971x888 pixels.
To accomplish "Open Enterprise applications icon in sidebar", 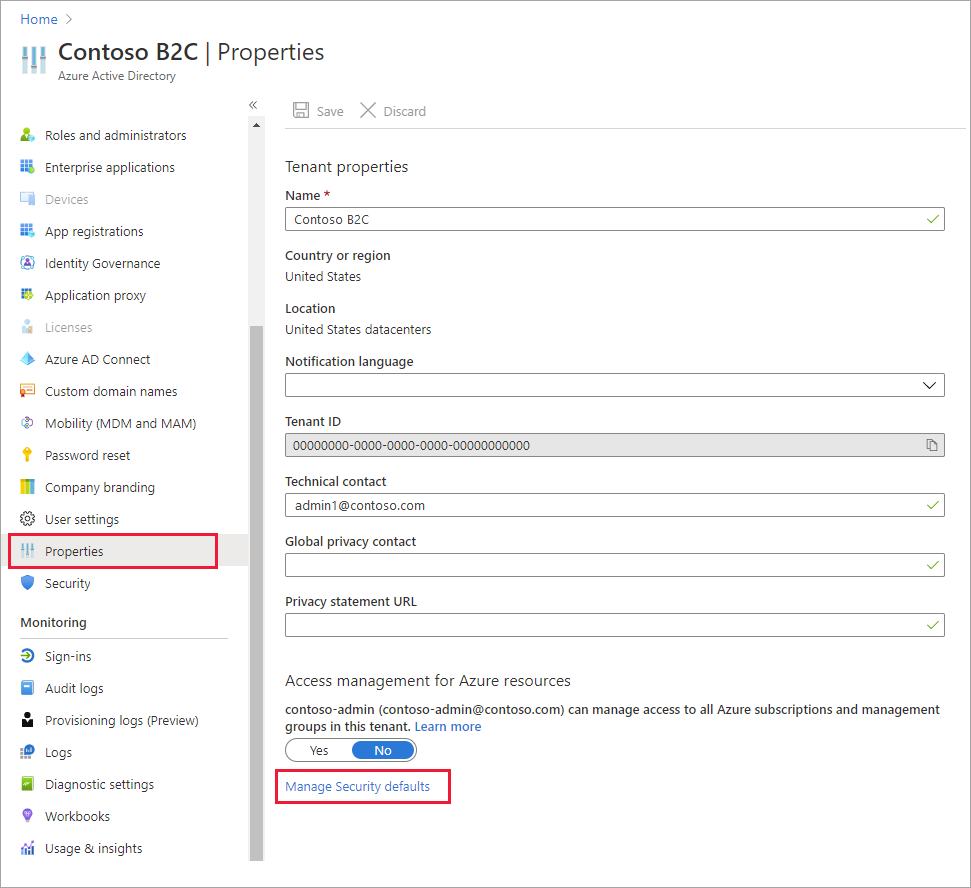I will tap(28, 167).
